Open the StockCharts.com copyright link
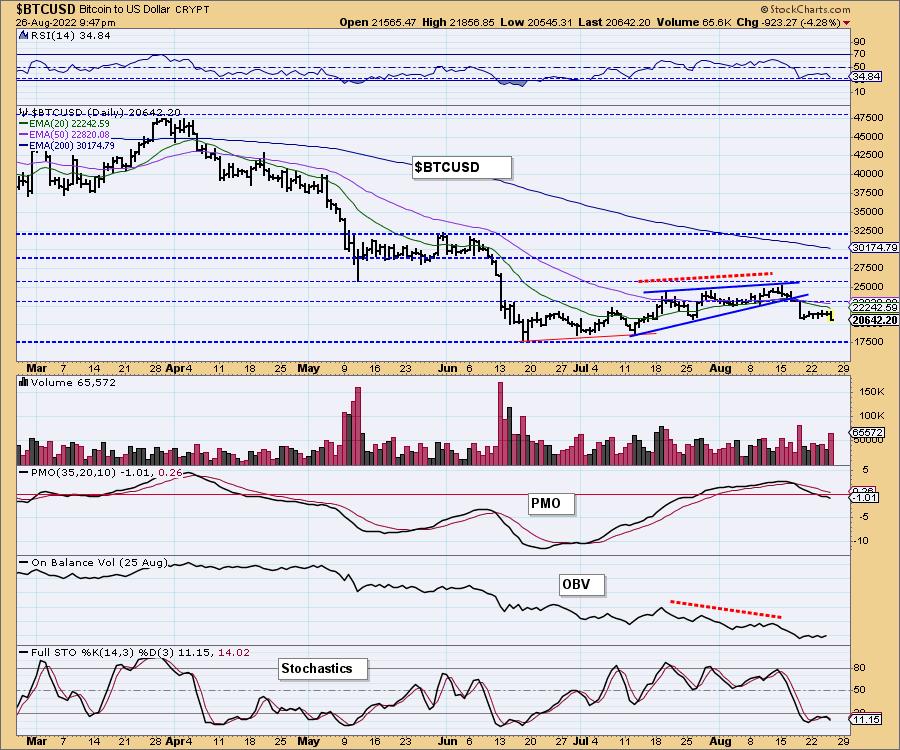 pos(805,9)
